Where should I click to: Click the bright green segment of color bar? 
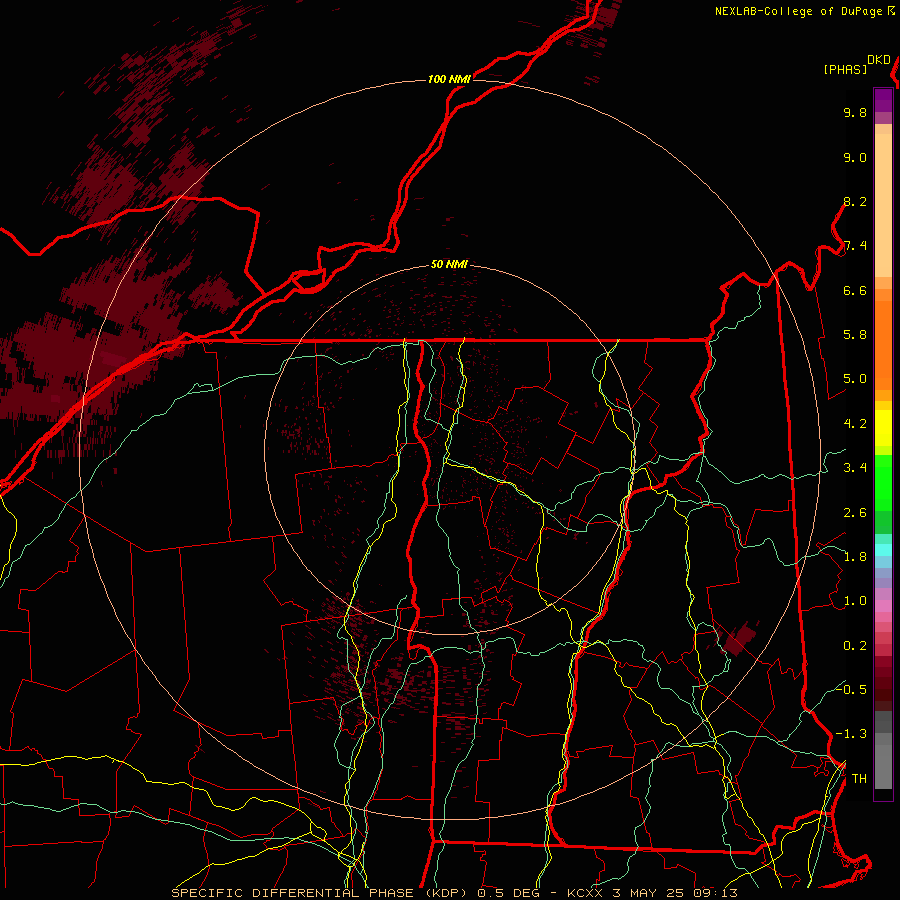883,482
